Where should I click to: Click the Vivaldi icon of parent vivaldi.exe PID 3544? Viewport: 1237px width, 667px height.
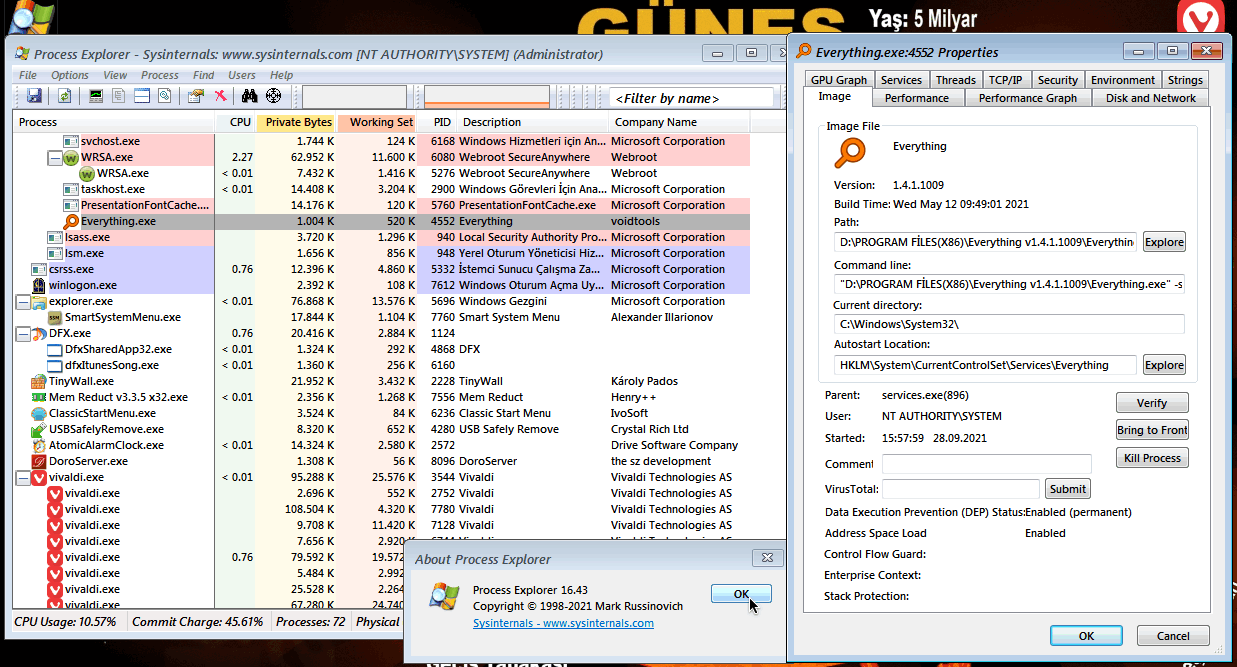click(39, 477)
